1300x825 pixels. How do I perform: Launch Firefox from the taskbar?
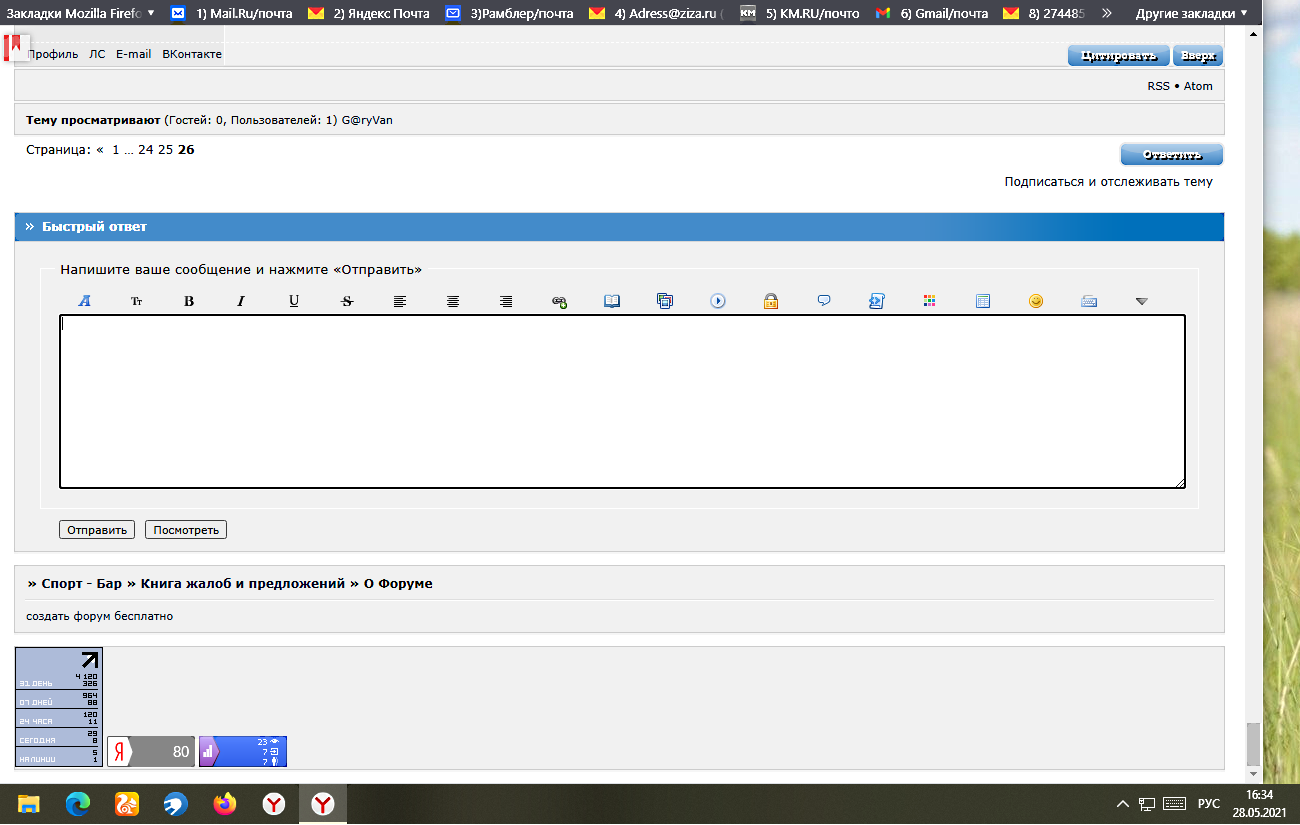pos(224,803)
